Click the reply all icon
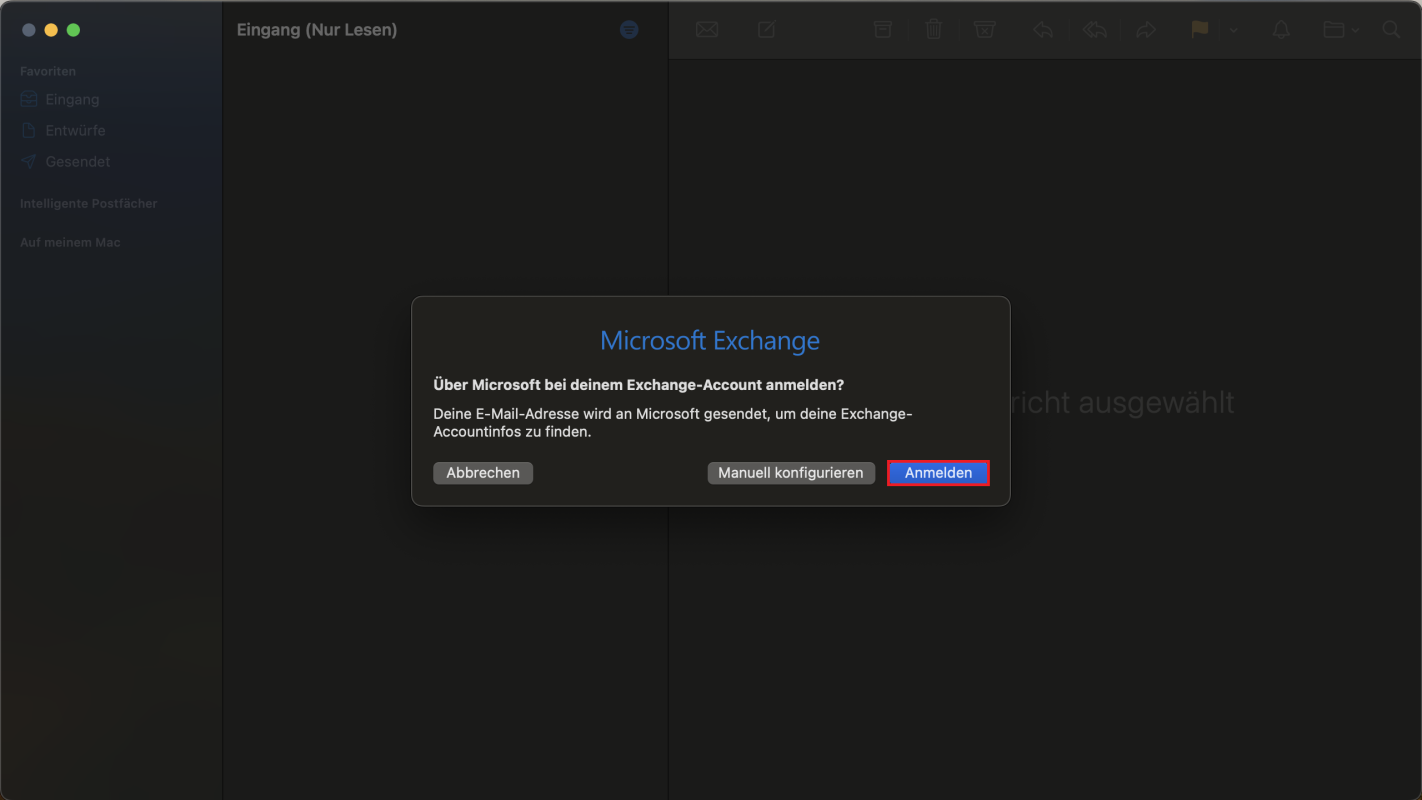Screen dimensions: 1422x800 tap(1095, 30)
